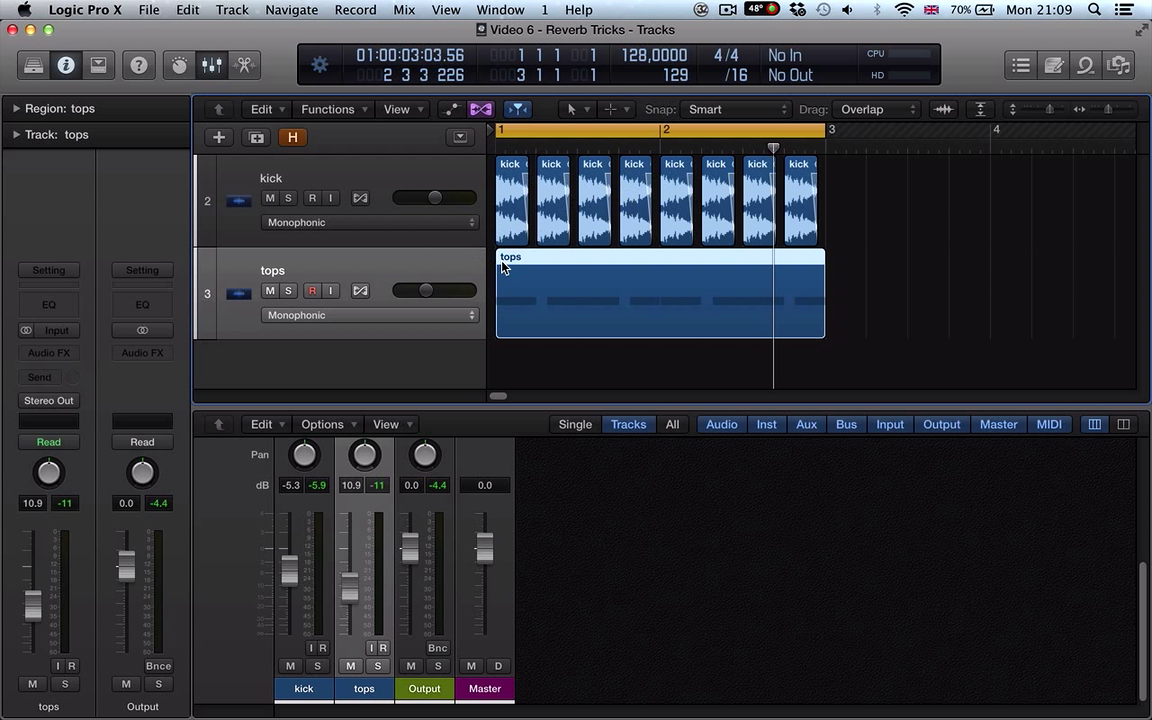Open the Navigate menu
This screenshot has height=720, width=1152.
291,10
